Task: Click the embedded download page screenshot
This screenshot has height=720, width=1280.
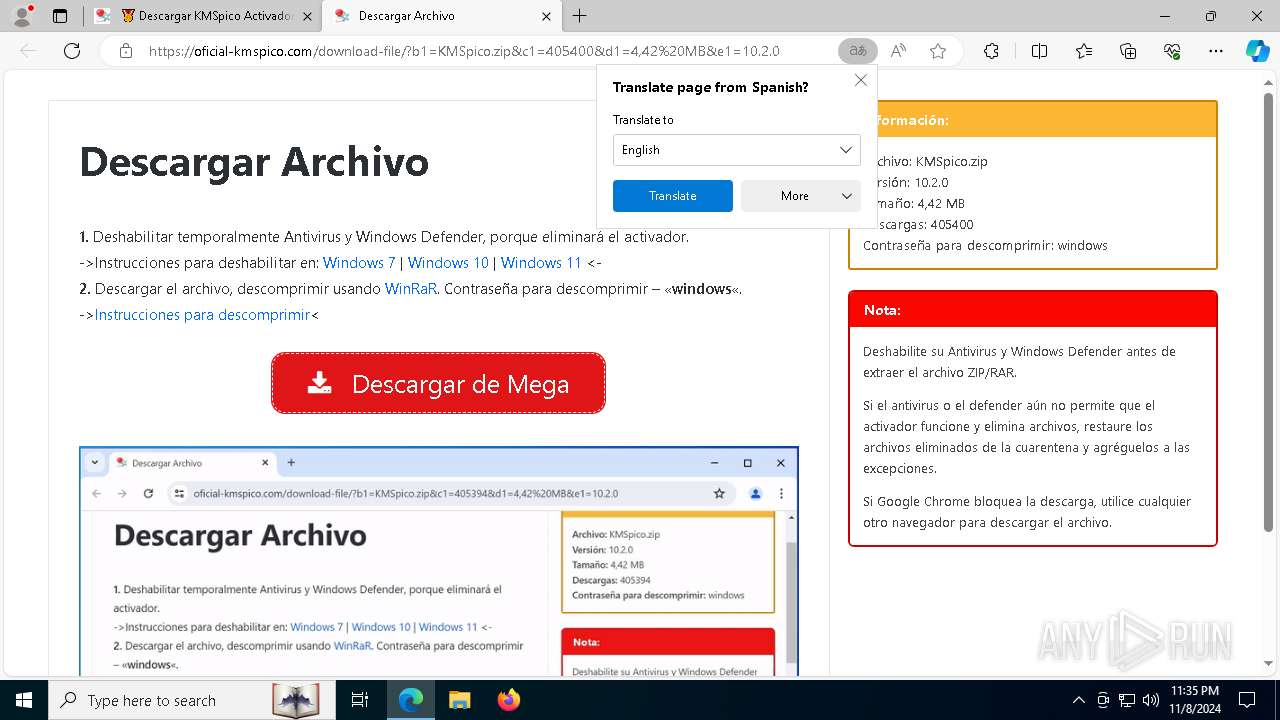Action: click(438, 561)
